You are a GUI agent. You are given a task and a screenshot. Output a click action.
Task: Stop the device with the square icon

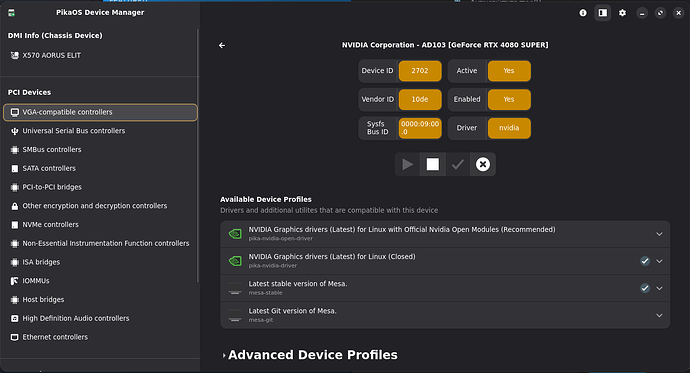point(433,165)
